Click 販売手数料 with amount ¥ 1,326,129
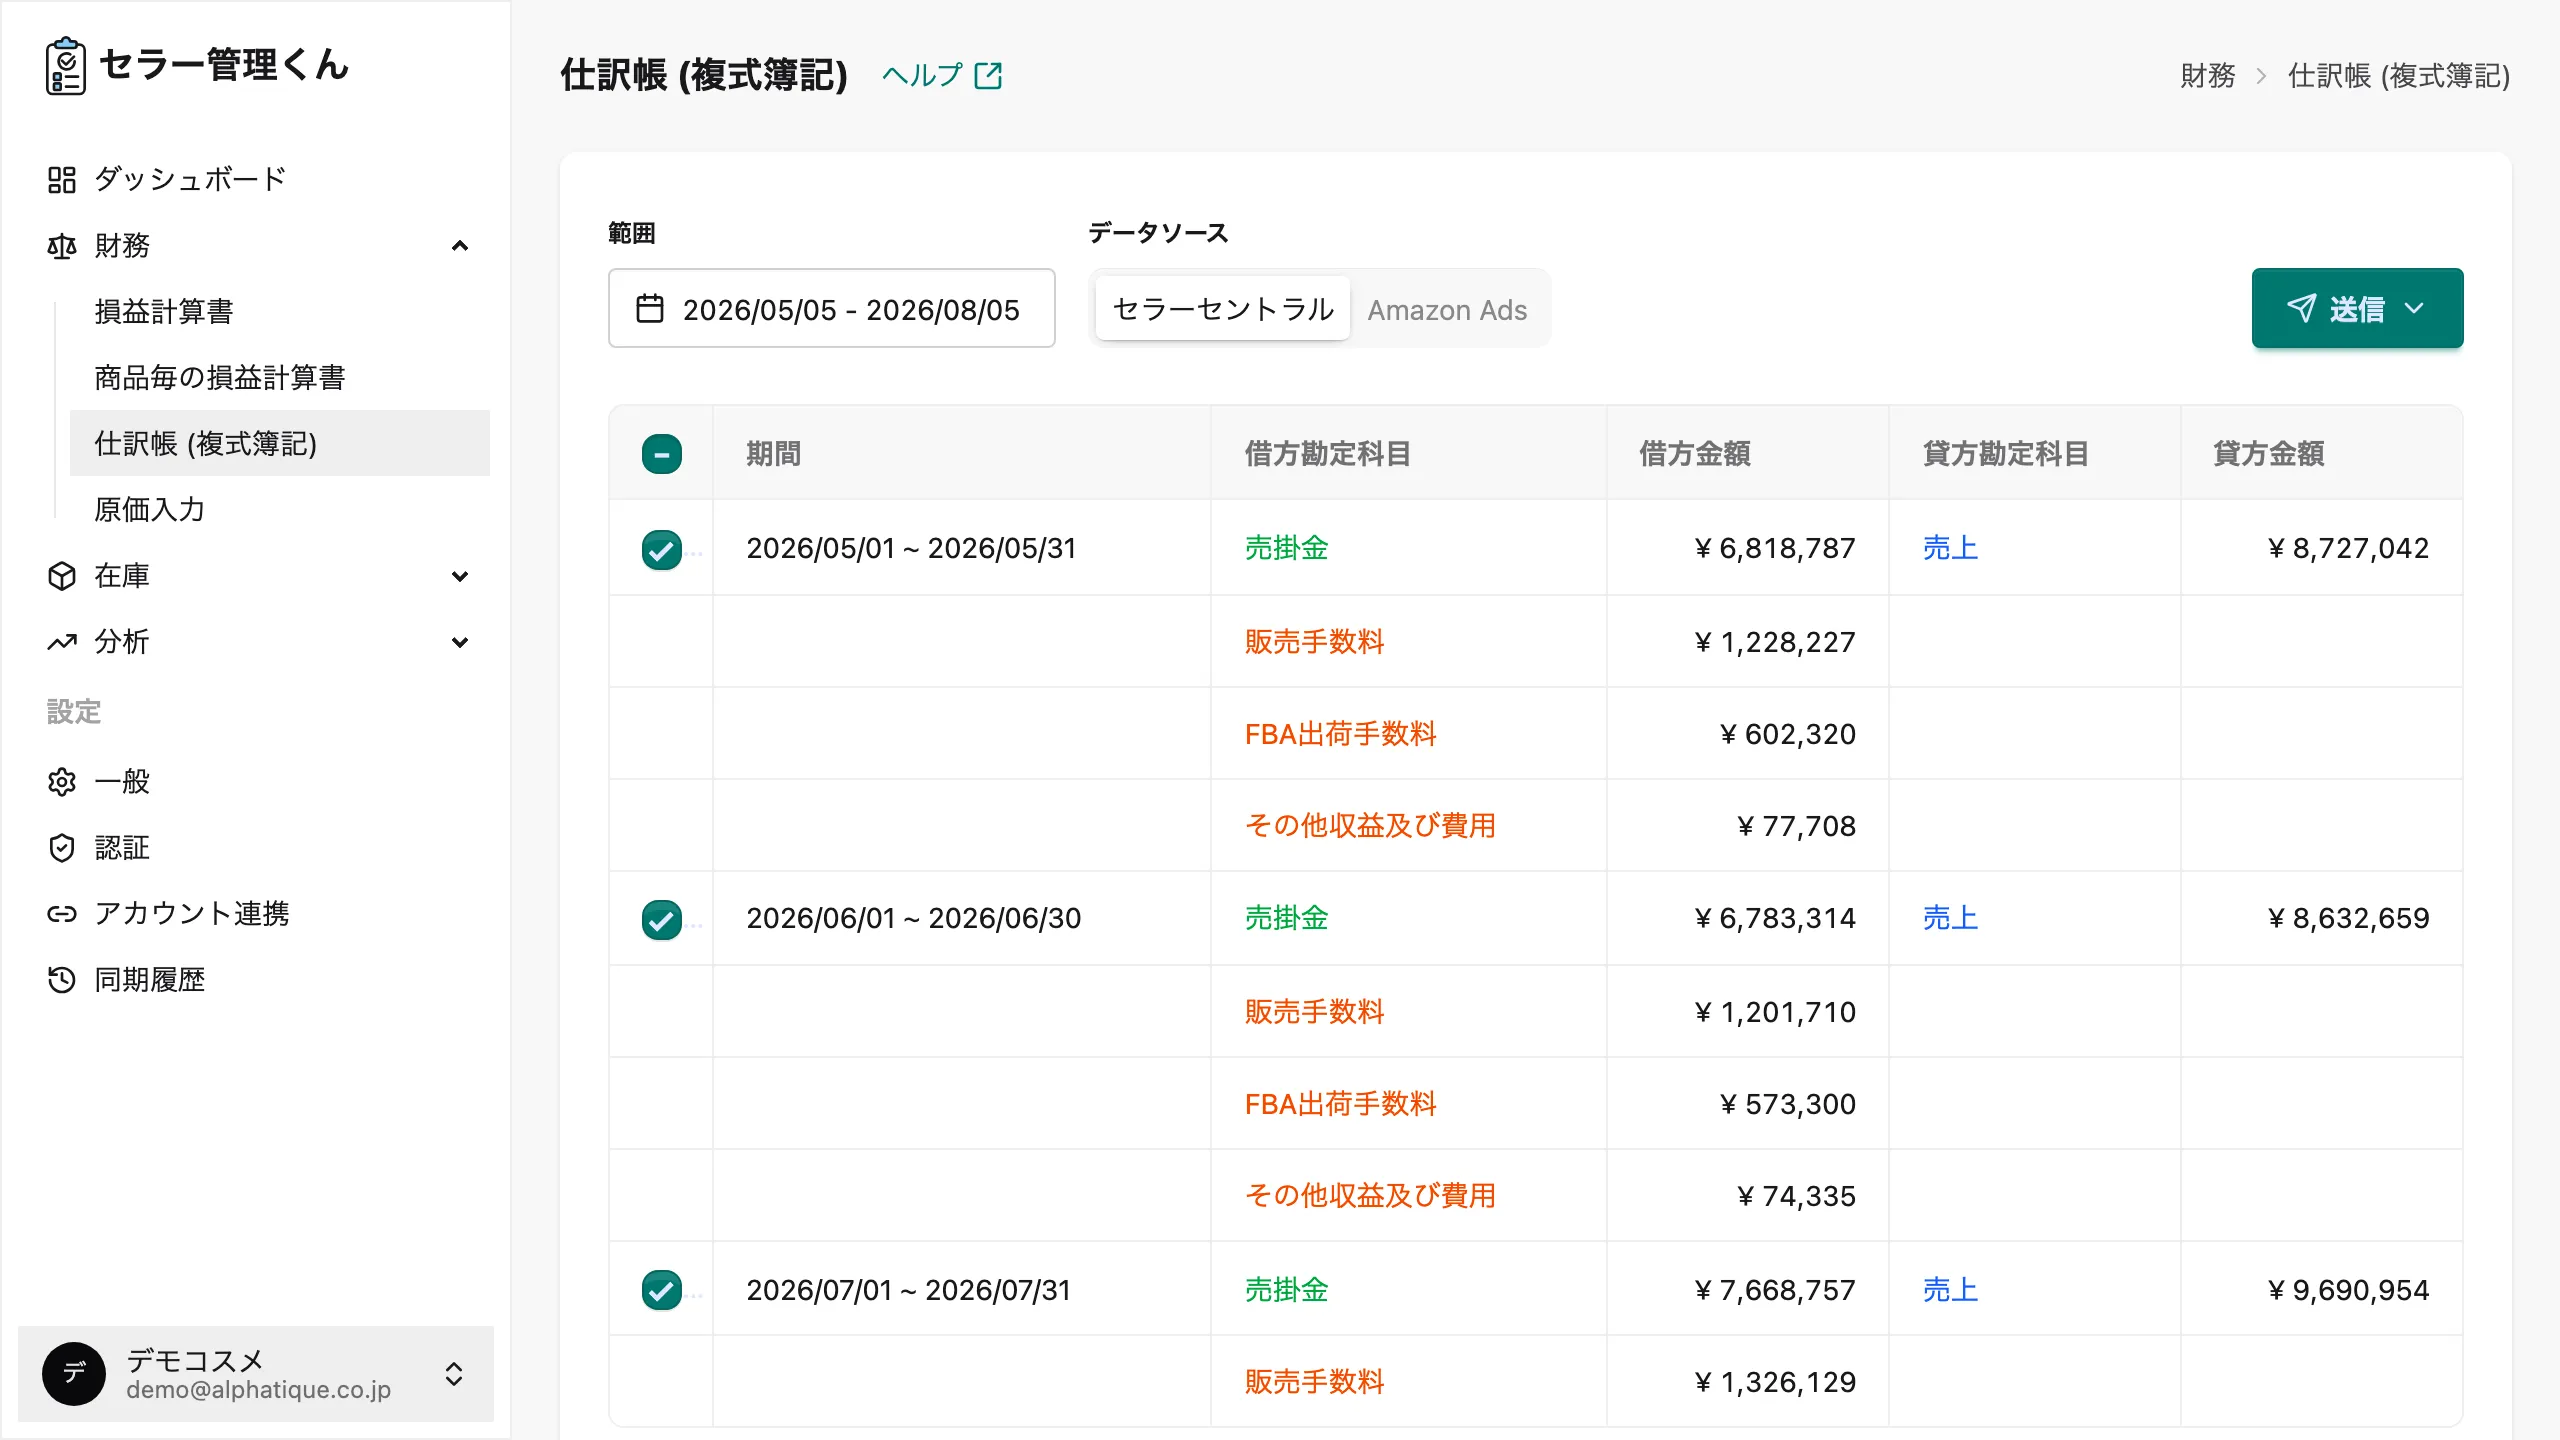 point(1314,1382)
